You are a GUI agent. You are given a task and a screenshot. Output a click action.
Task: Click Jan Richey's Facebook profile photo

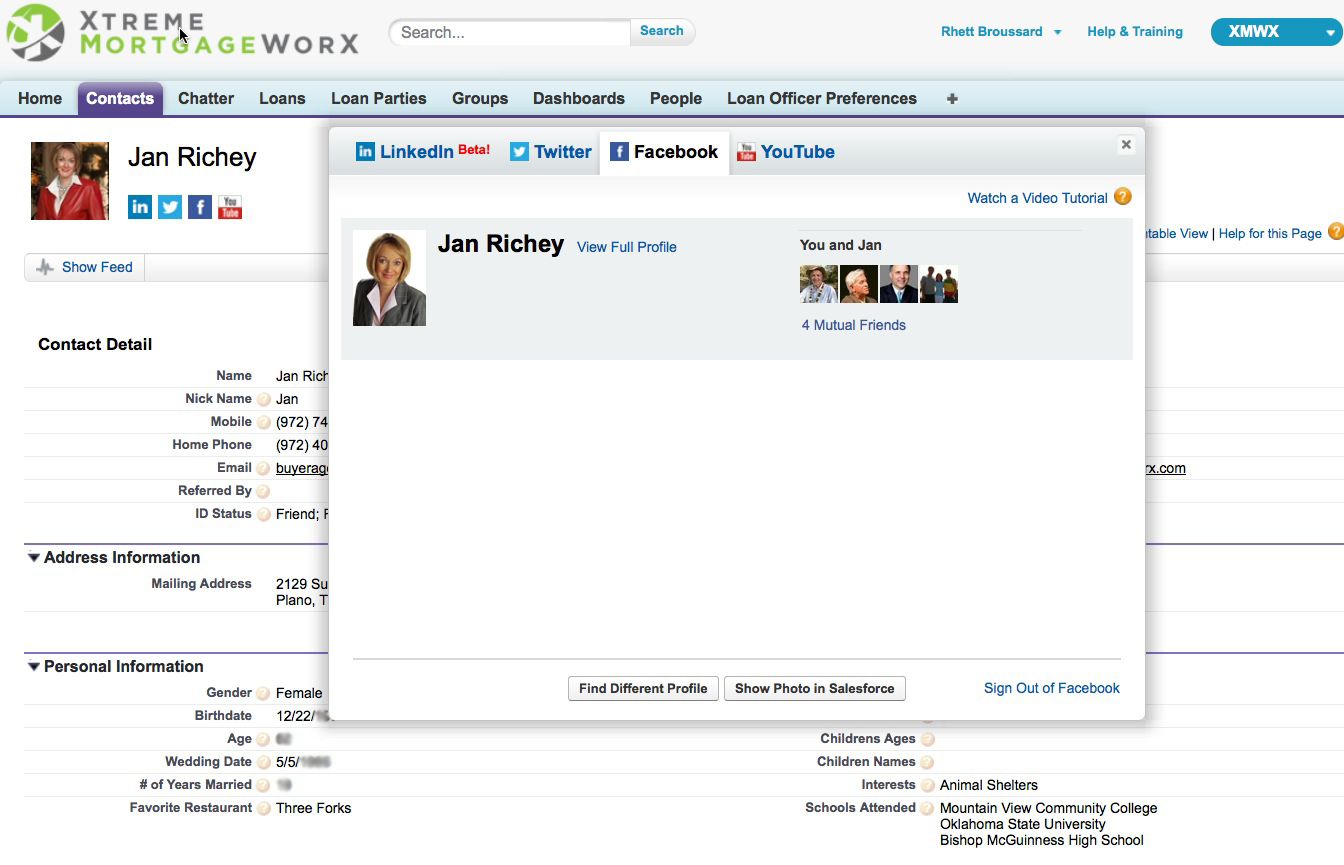pyautogui.click(x=390, y=278)
